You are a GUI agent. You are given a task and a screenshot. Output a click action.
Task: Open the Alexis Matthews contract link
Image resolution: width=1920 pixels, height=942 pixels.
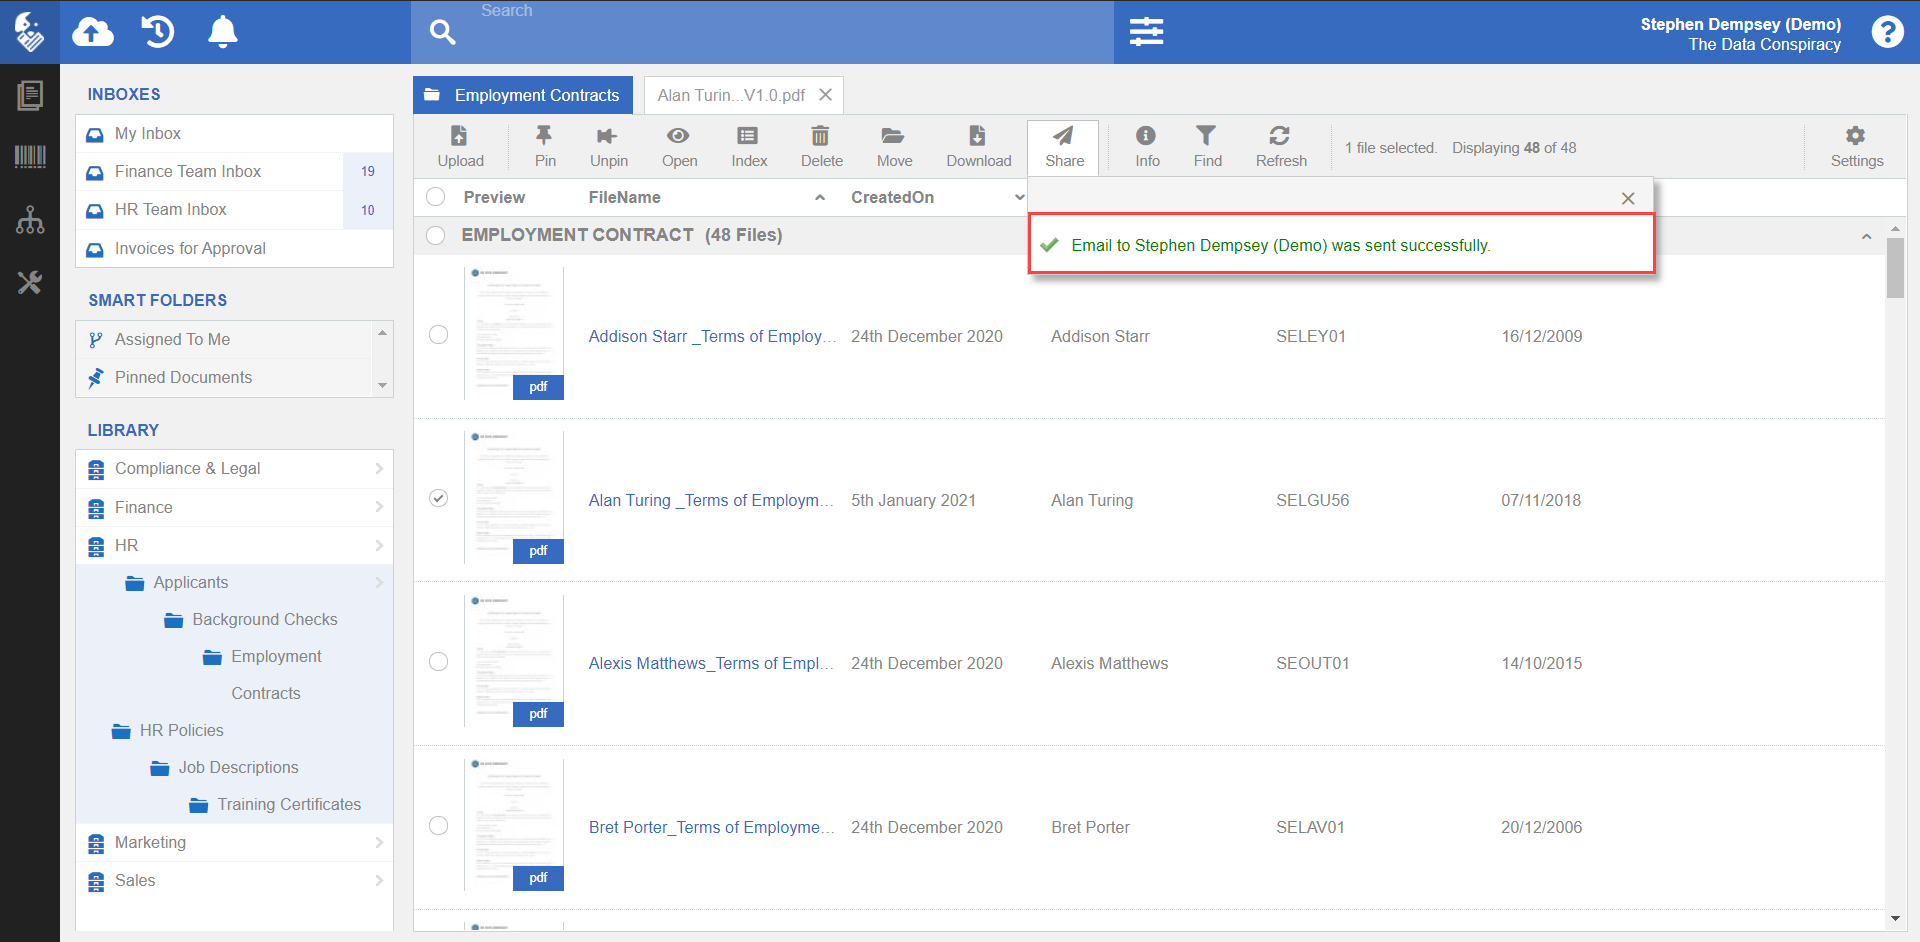(x=711, y=663)
